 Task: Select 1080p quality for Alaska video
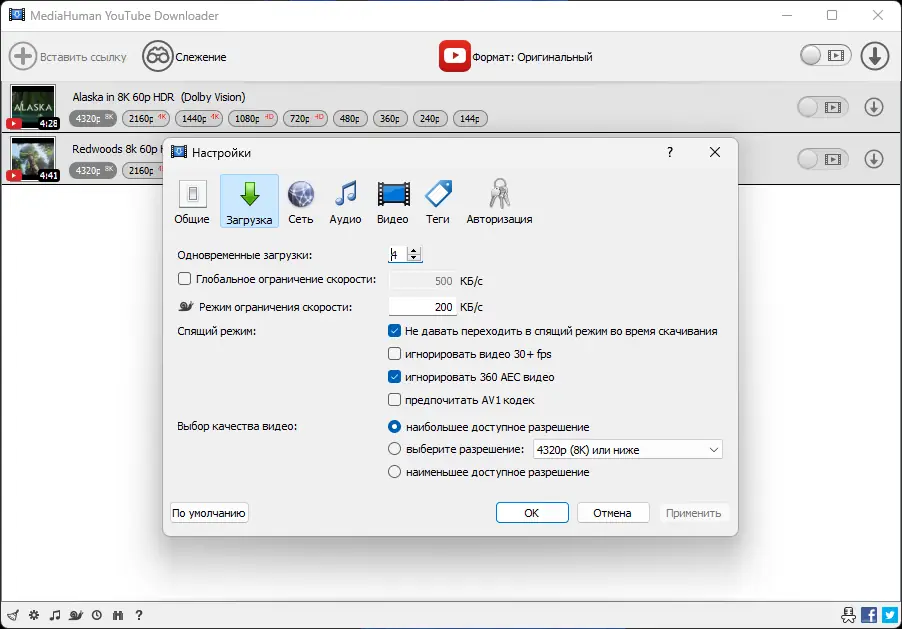point(253,119)
